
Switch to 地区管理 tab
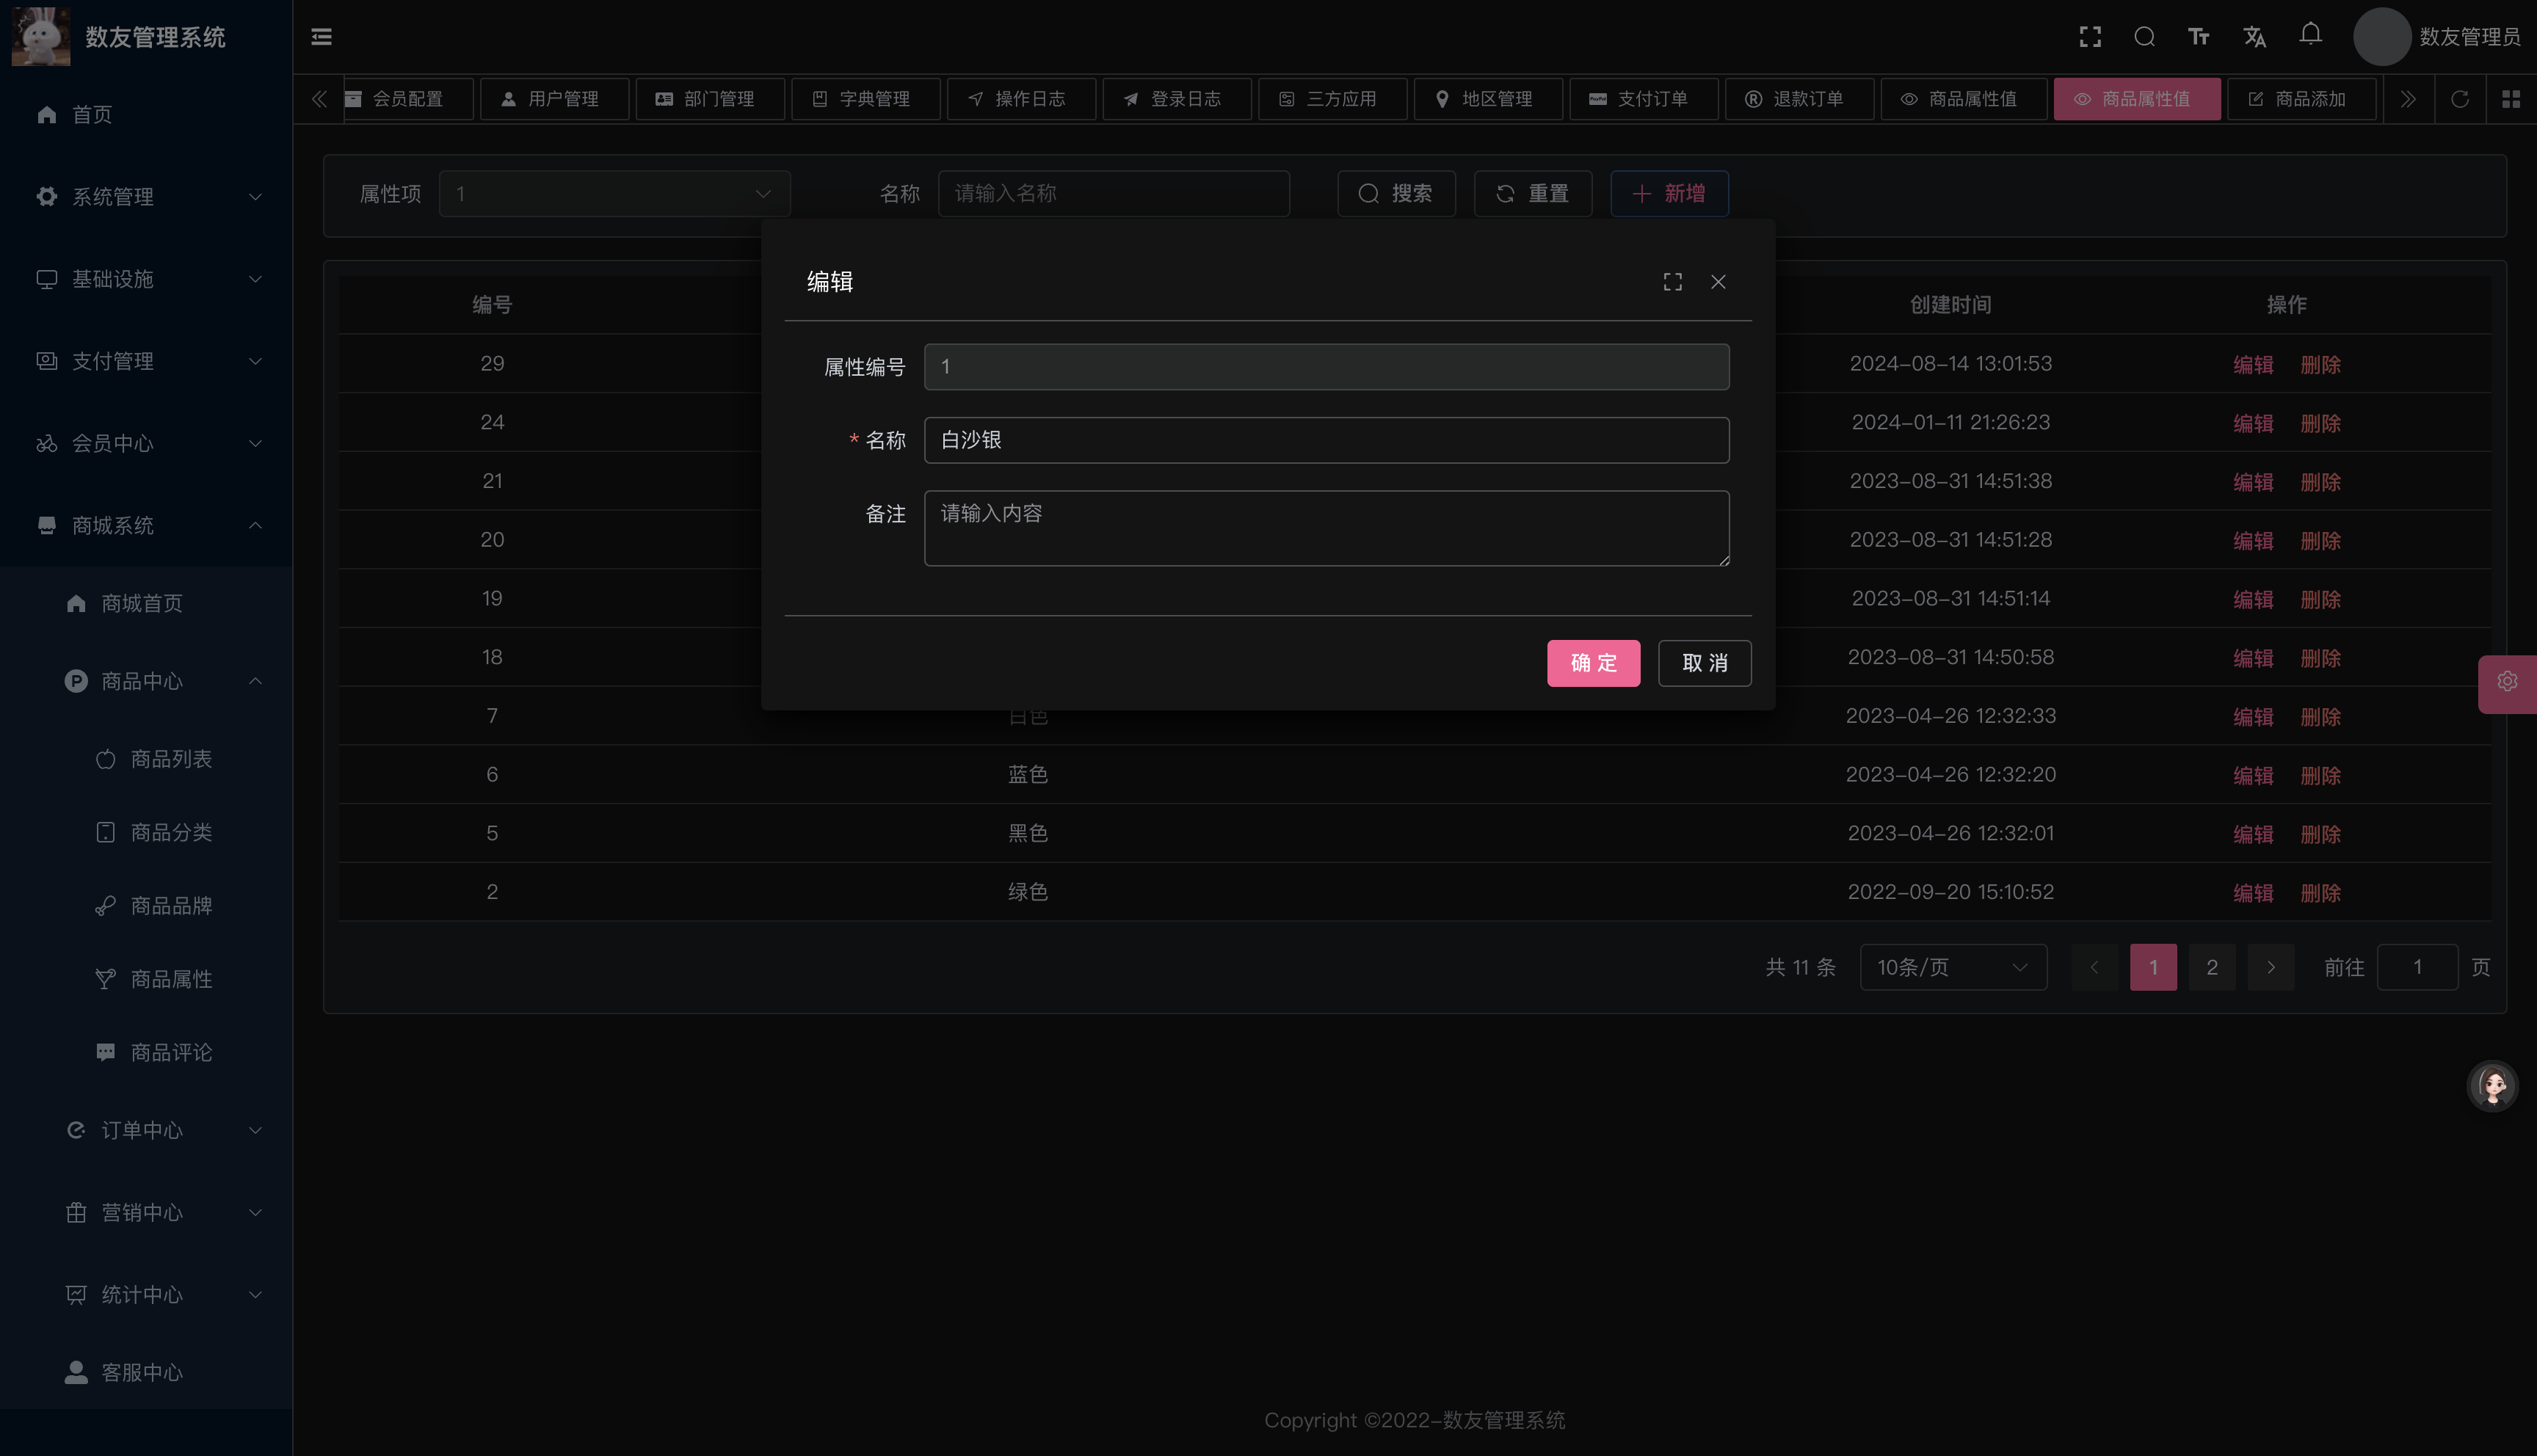pyautogui.click(x=1488, y=99)
